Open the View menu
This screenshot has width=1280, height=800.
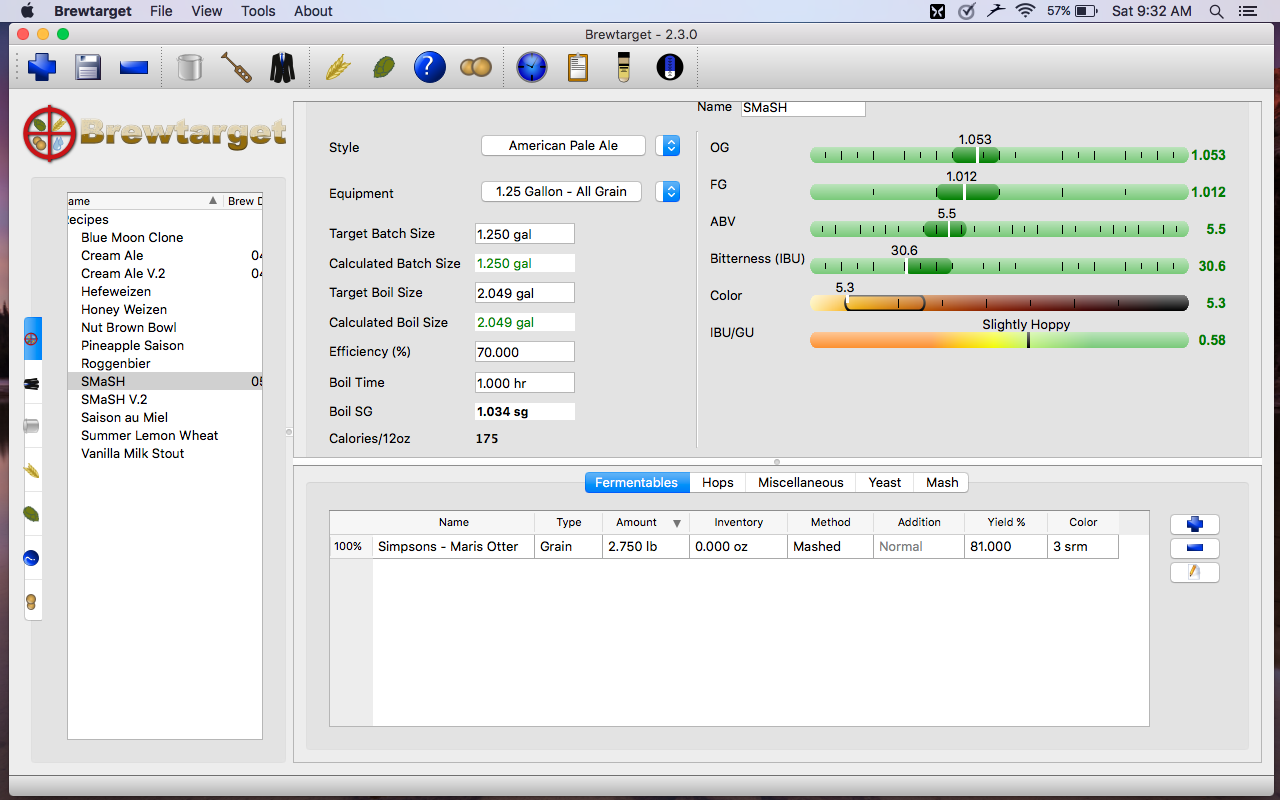[207, 11]
